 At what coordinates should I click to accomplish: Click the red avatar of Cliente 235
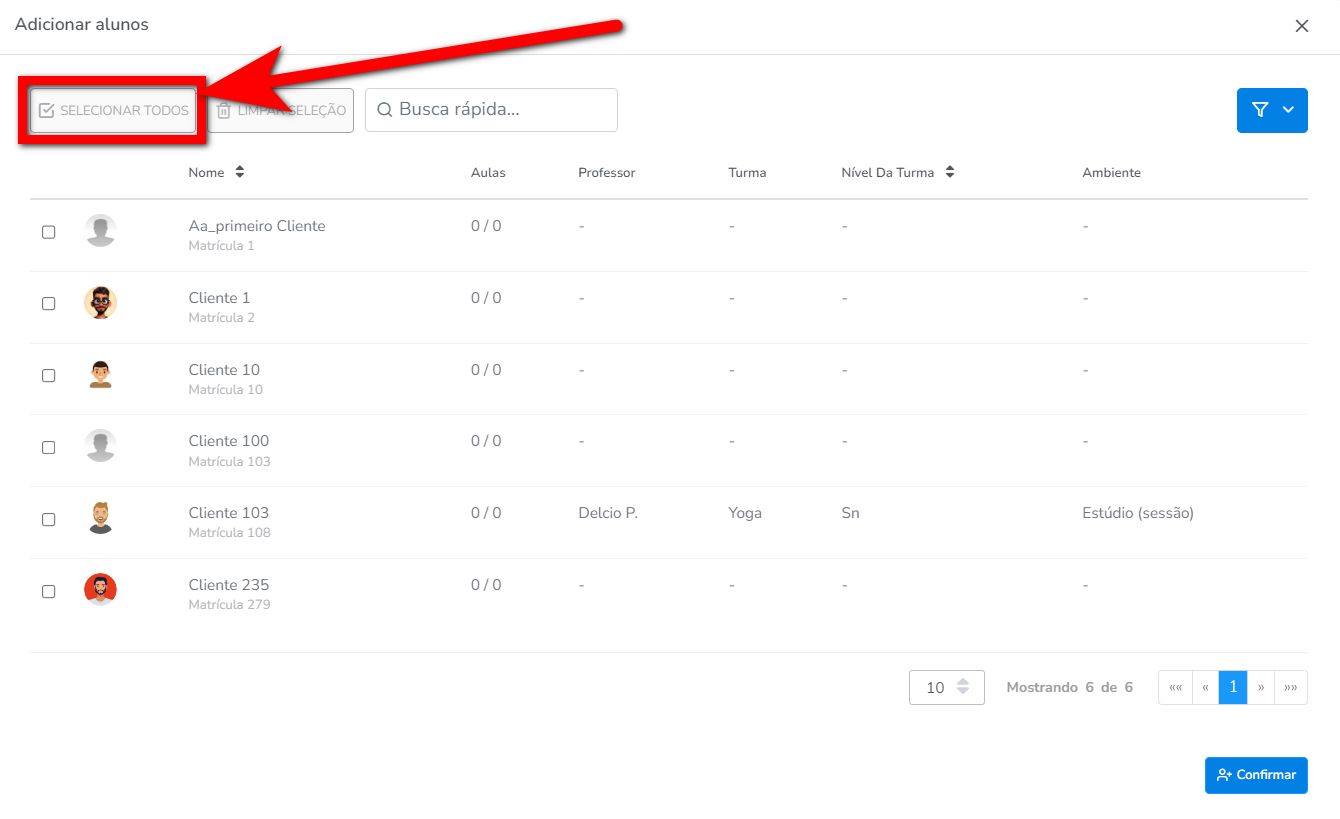pos(100,590)
